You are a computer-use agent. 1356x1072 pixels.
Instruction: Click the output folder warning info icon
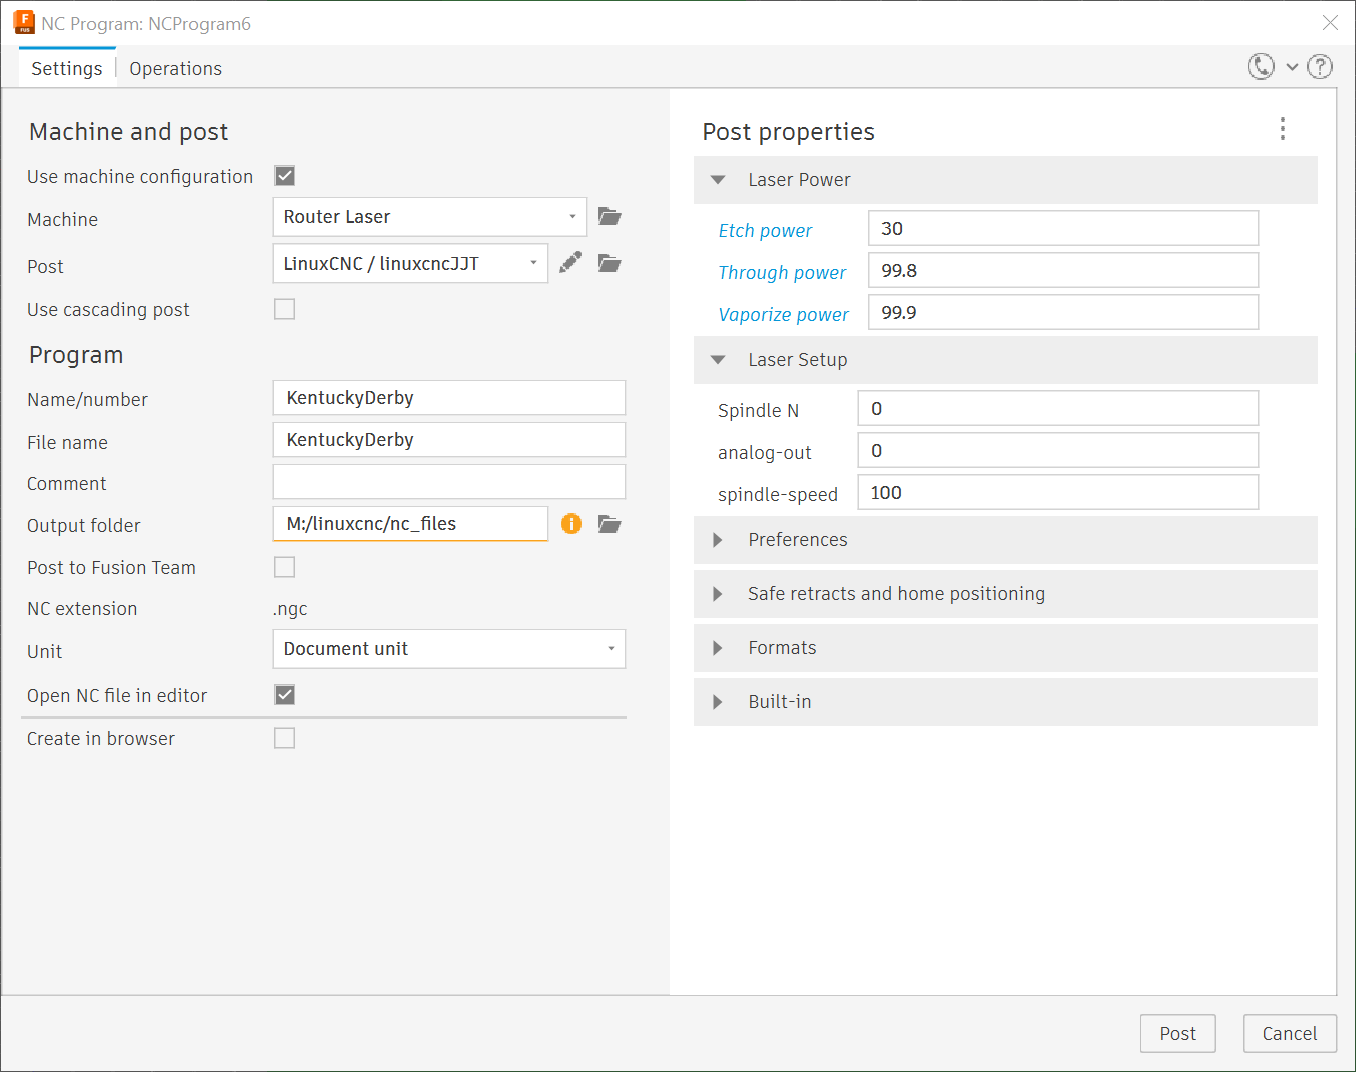571,524
